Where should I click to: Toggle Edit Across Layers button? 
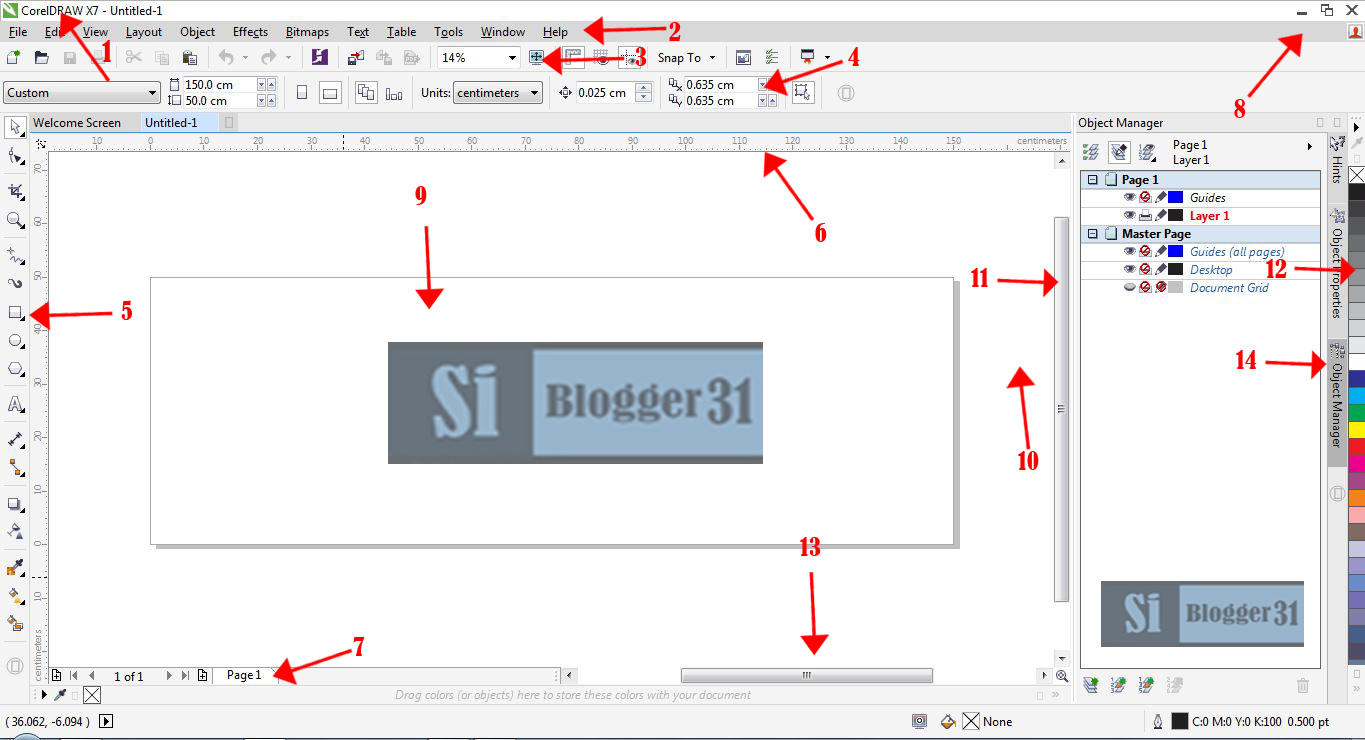coord(1120,152)
